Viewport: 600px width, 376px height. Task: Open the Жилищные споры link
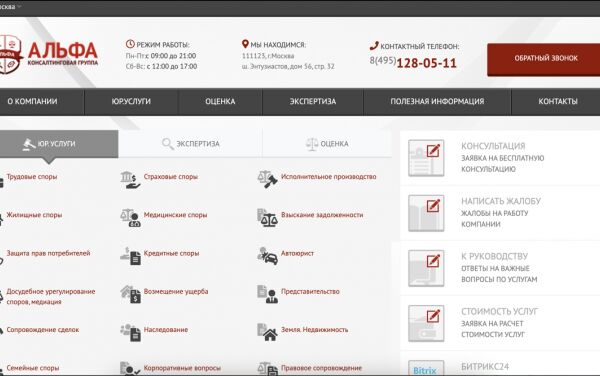pyautogui.click(x=34, y=215)
